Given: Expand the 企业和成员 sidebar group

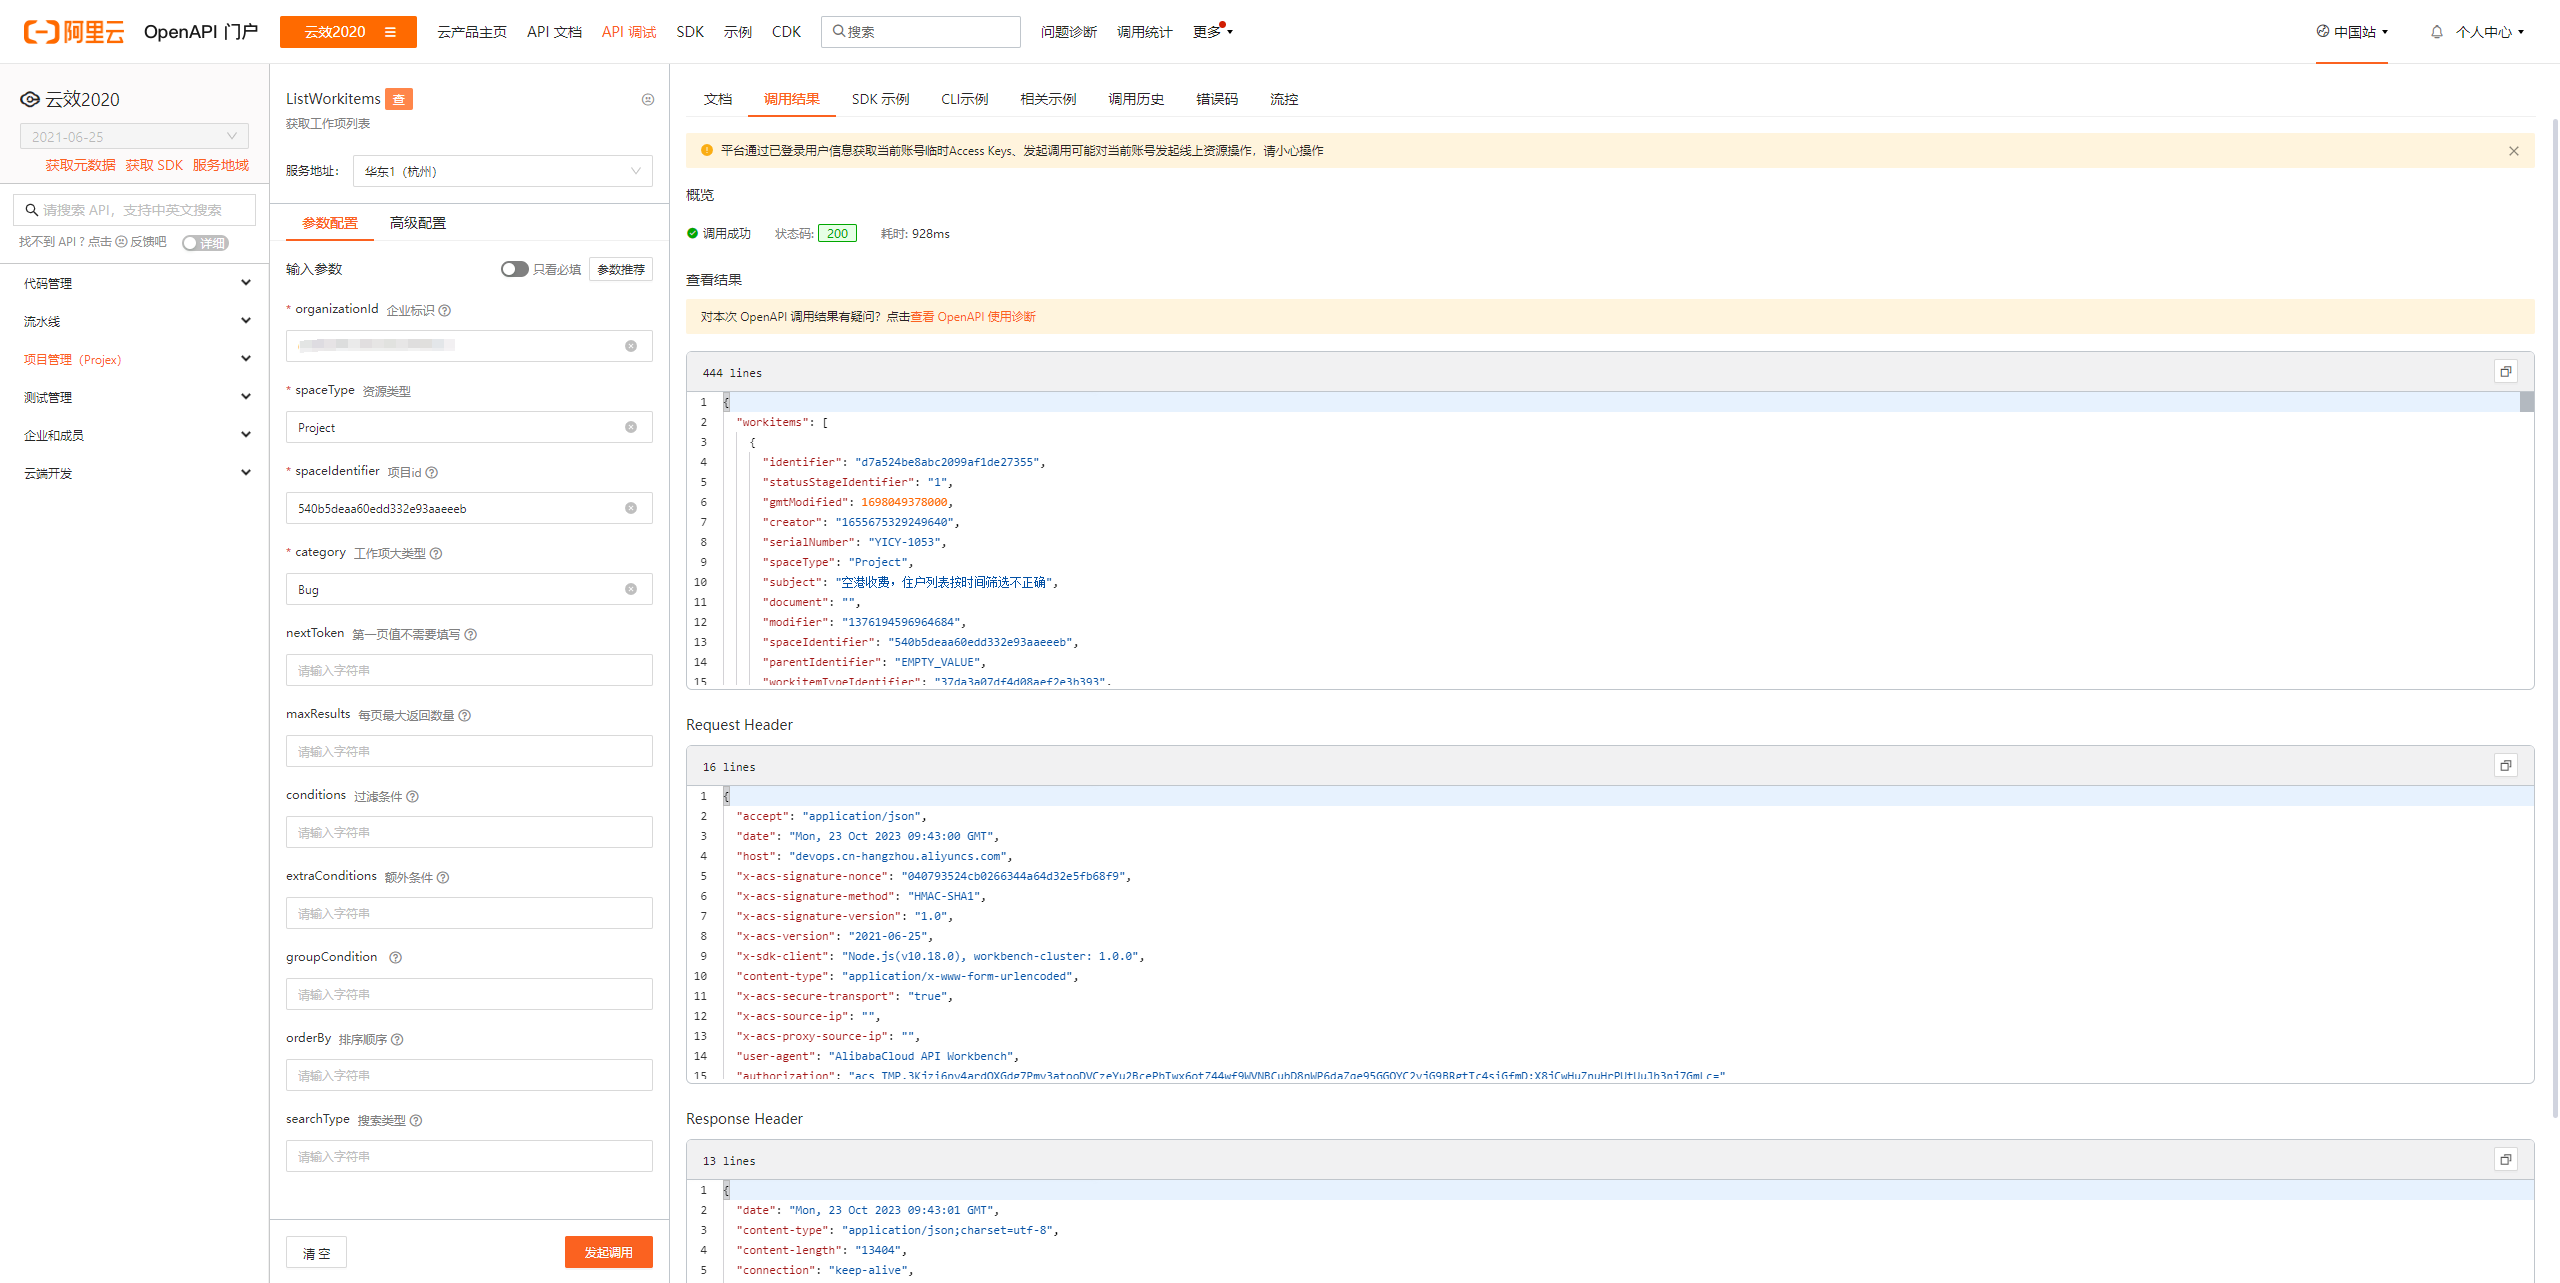Looking at the screenshot, I should pos(135,435).
